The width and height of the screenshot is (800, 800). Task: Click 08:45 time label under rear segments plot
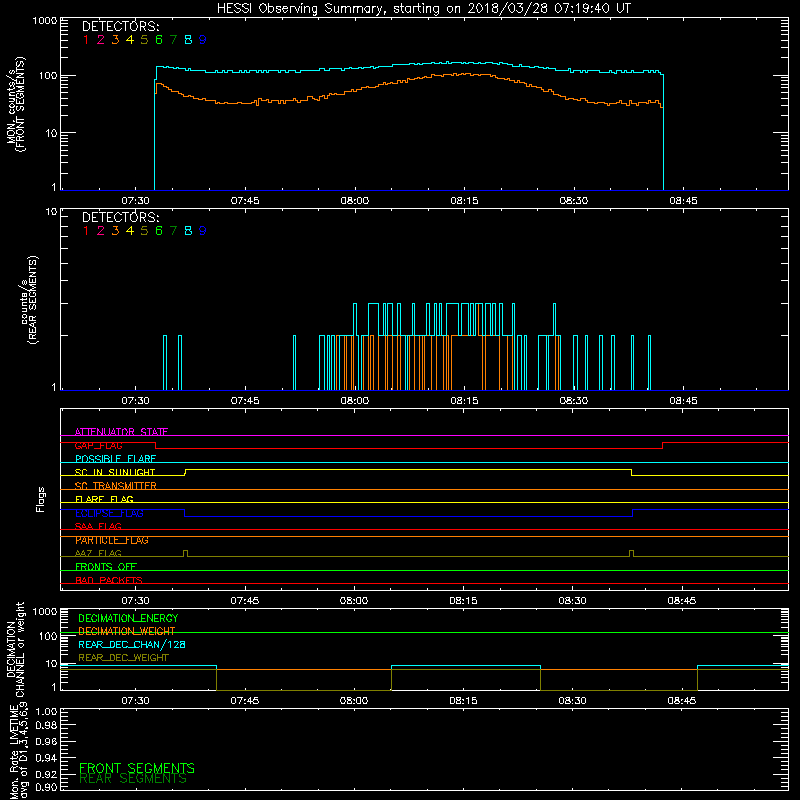(x=683, y=401)
